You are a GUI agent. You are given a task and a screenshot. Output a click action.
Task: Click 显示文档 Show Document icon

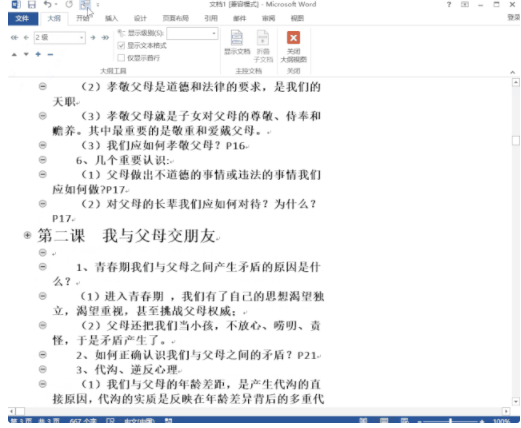click(237, 42)
